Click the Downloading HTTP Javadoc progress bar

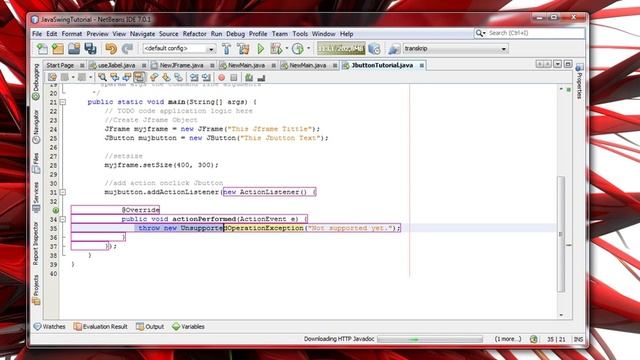tap(430, 339)
